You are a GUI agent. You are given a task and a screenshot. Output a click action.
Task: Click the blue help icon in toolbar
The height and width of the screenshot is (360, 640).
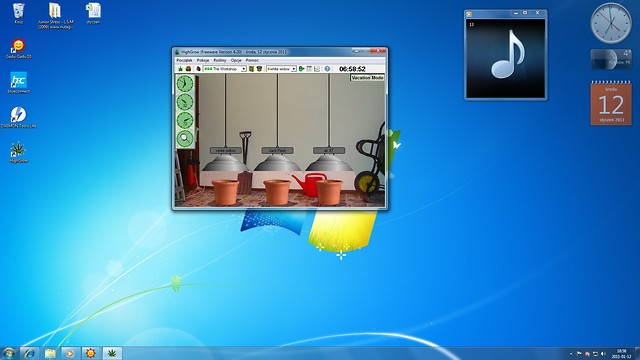coord(327,69)
